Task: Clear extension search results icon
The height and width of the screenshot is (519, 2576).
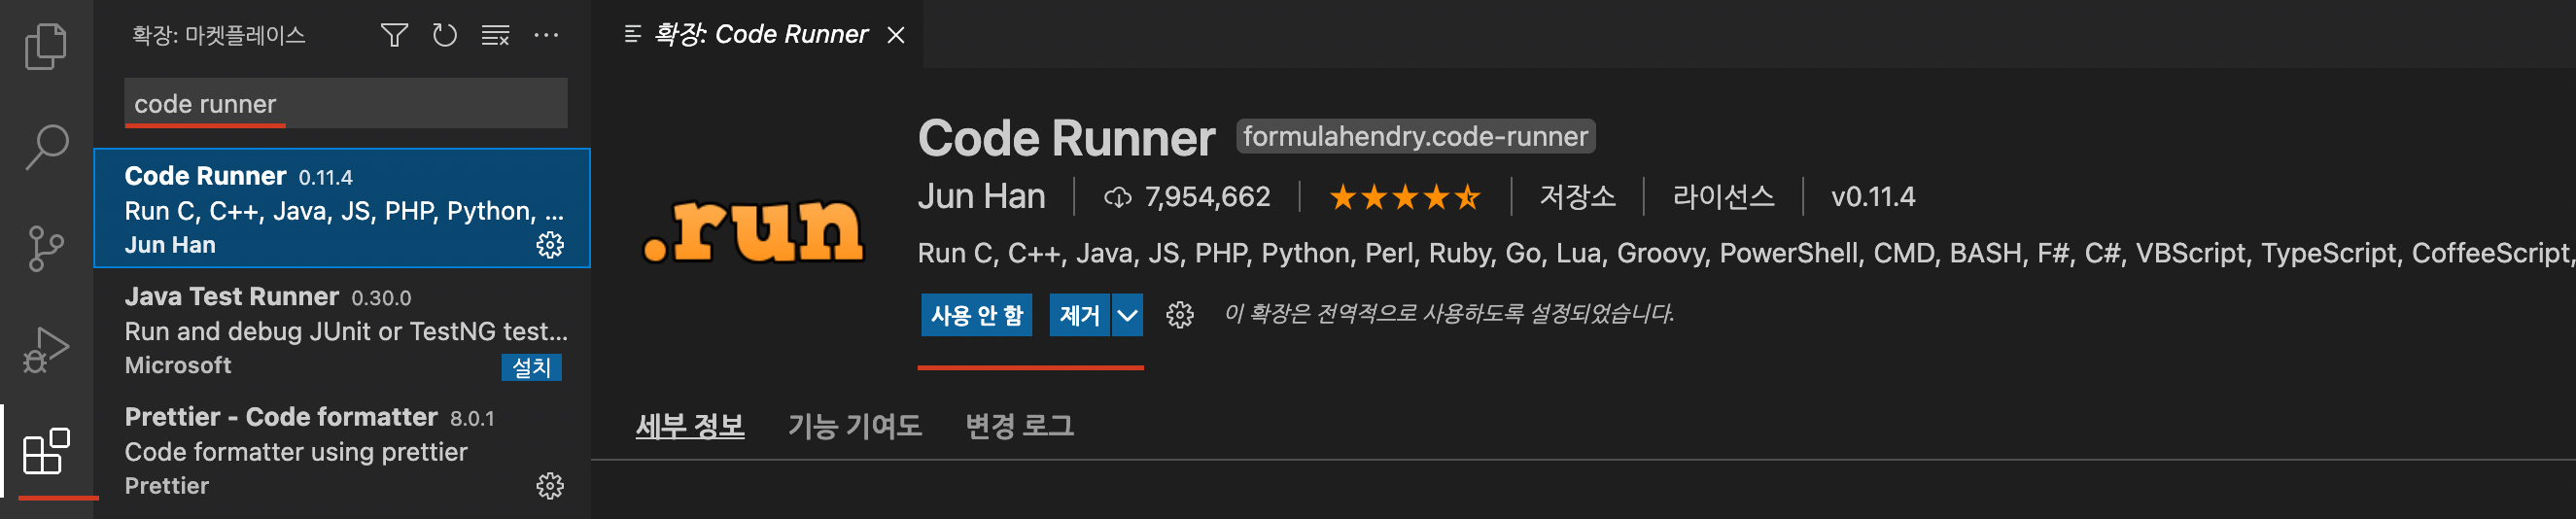Action: pyautogui.click(x=496, y=36)
